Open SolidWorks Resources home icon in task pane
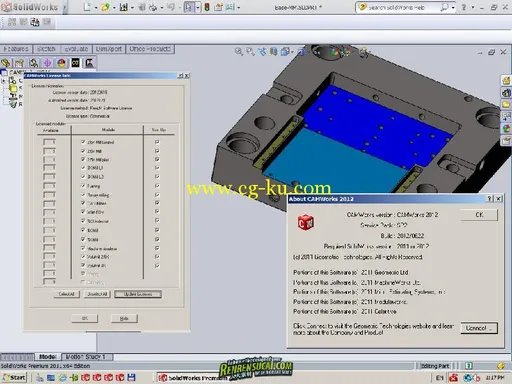The height and width of the screenshot is (384, 512). (506, 80)
